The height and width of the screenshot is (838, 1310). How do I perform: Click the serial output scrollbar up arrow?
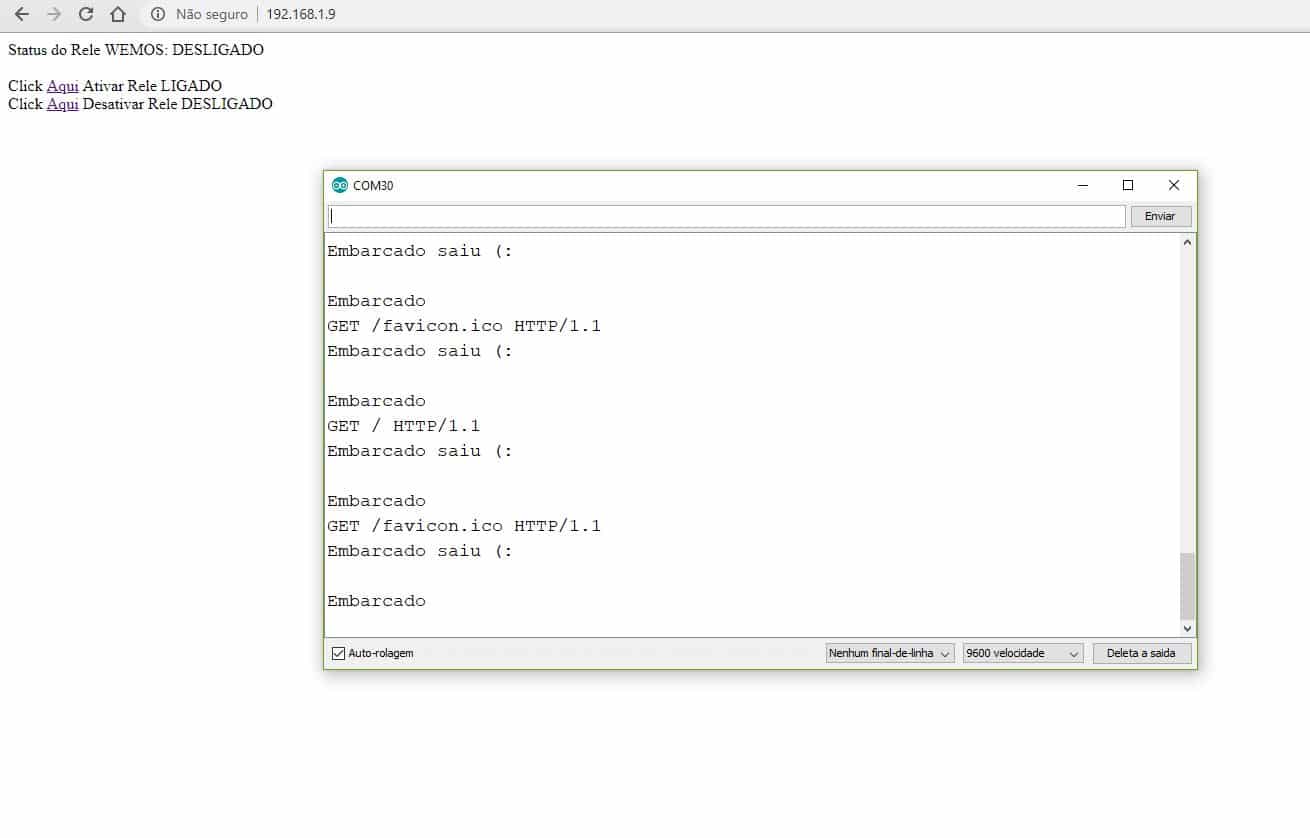[x=1187, y=242]
